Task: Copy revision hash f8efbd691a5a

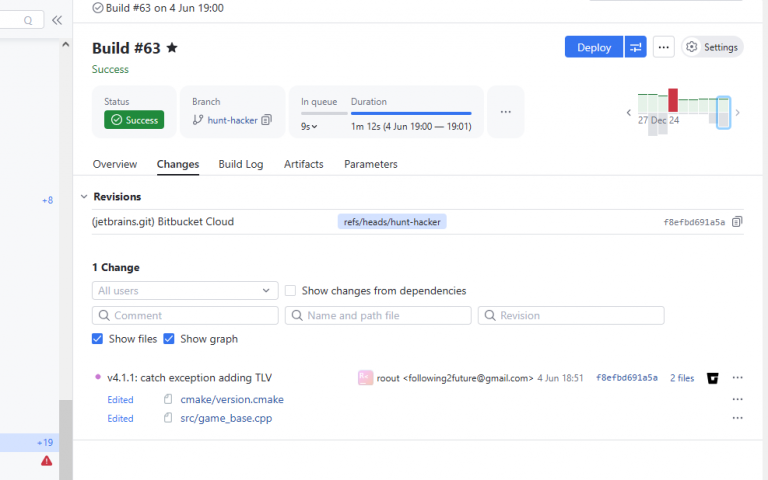Action: pos(737,222)
